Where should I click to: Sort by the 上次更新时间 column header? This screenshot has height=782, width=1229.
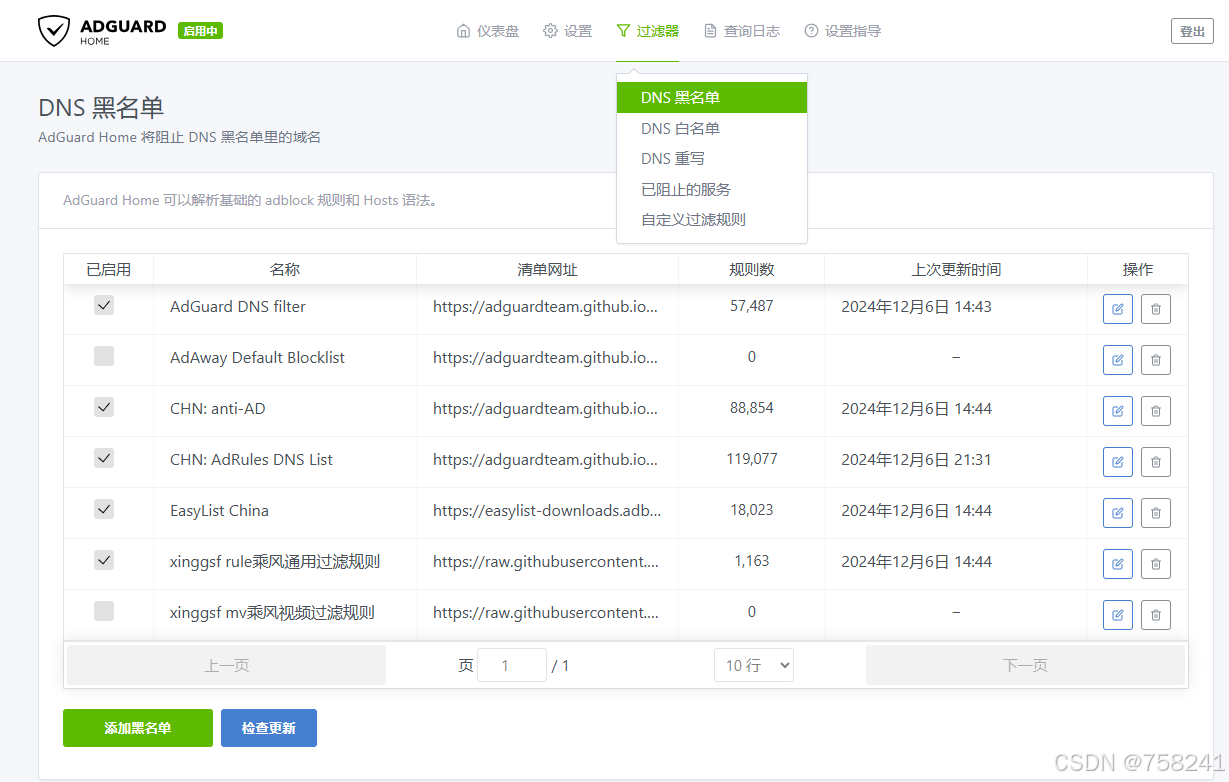pyautogui.click(x=956, y=269)
